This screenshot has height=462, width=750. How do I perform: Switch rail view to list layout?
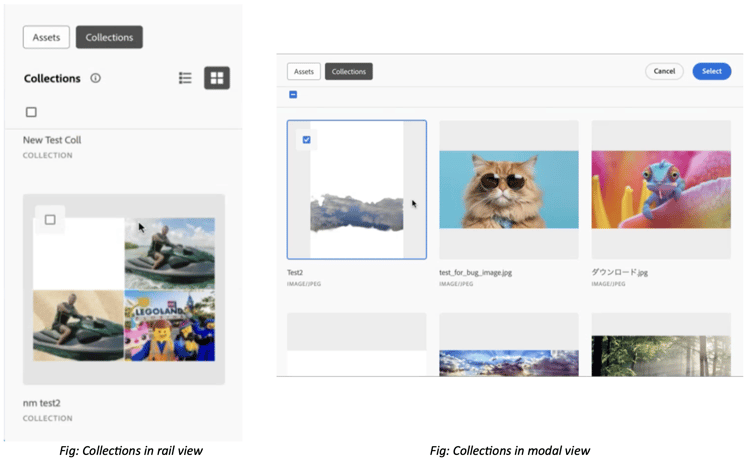(185, 78)
